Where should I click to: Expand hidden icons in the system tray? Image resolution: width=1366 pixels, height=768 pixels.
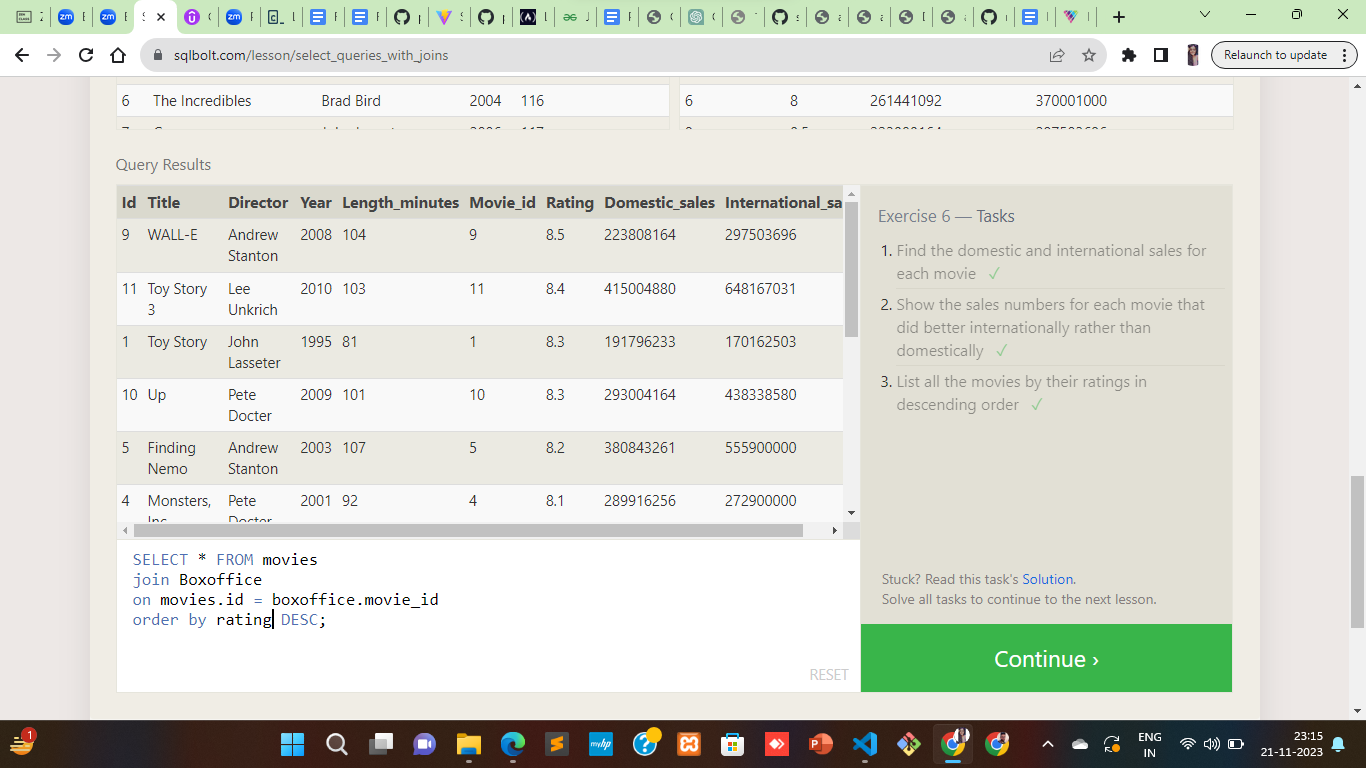coord(1047,743)
